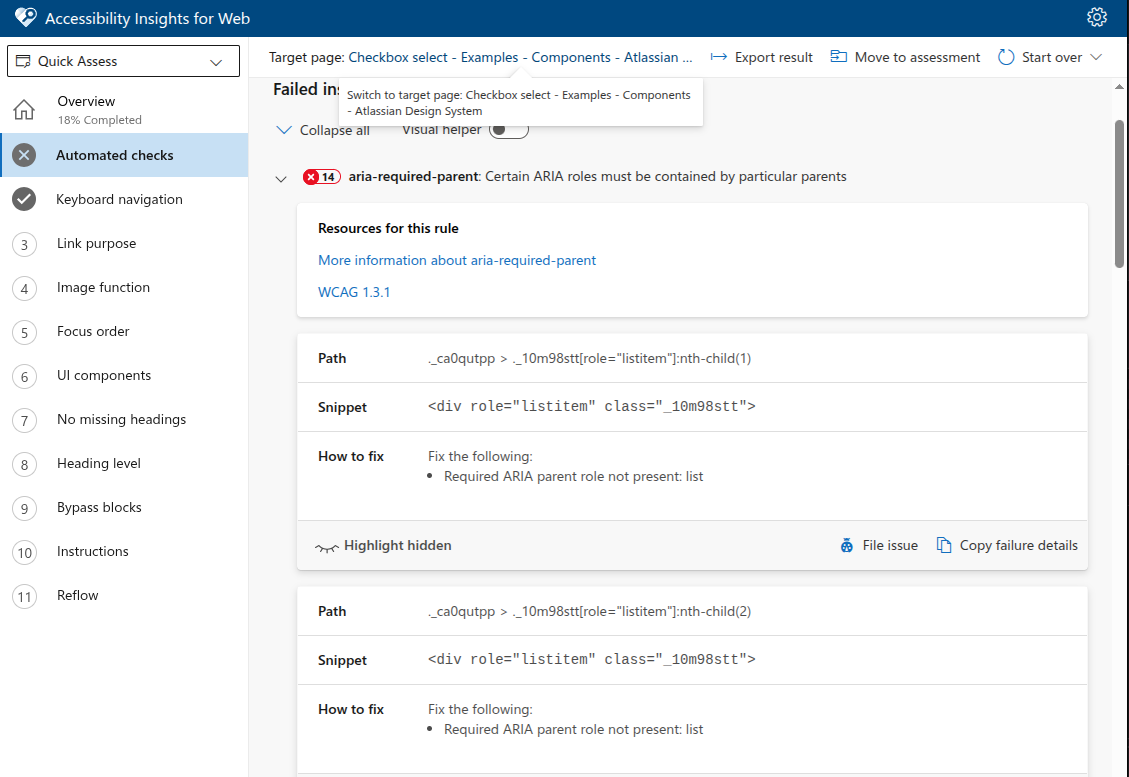
Task: Click More information about aria-required-parent
Action: click(x=457, y=260)
